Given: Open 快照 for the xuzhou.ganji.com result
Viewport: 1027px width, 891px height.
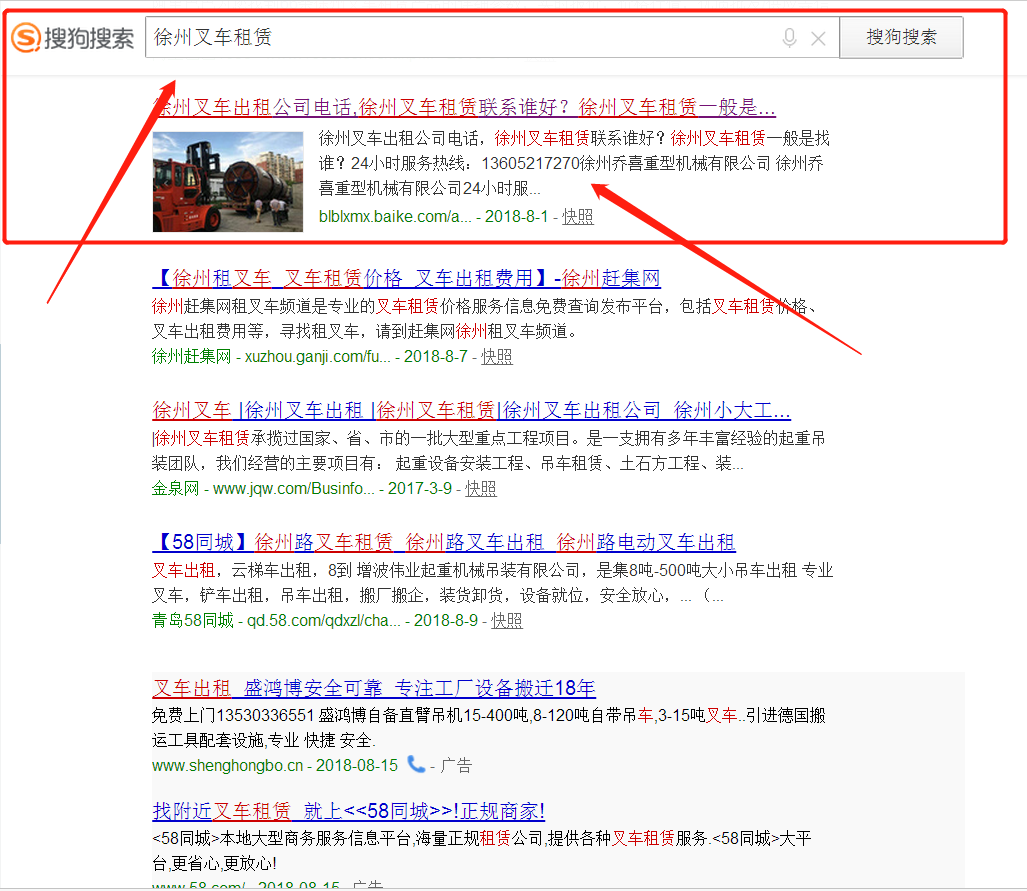Looking at the screenshot, I should tap(496, 356).
